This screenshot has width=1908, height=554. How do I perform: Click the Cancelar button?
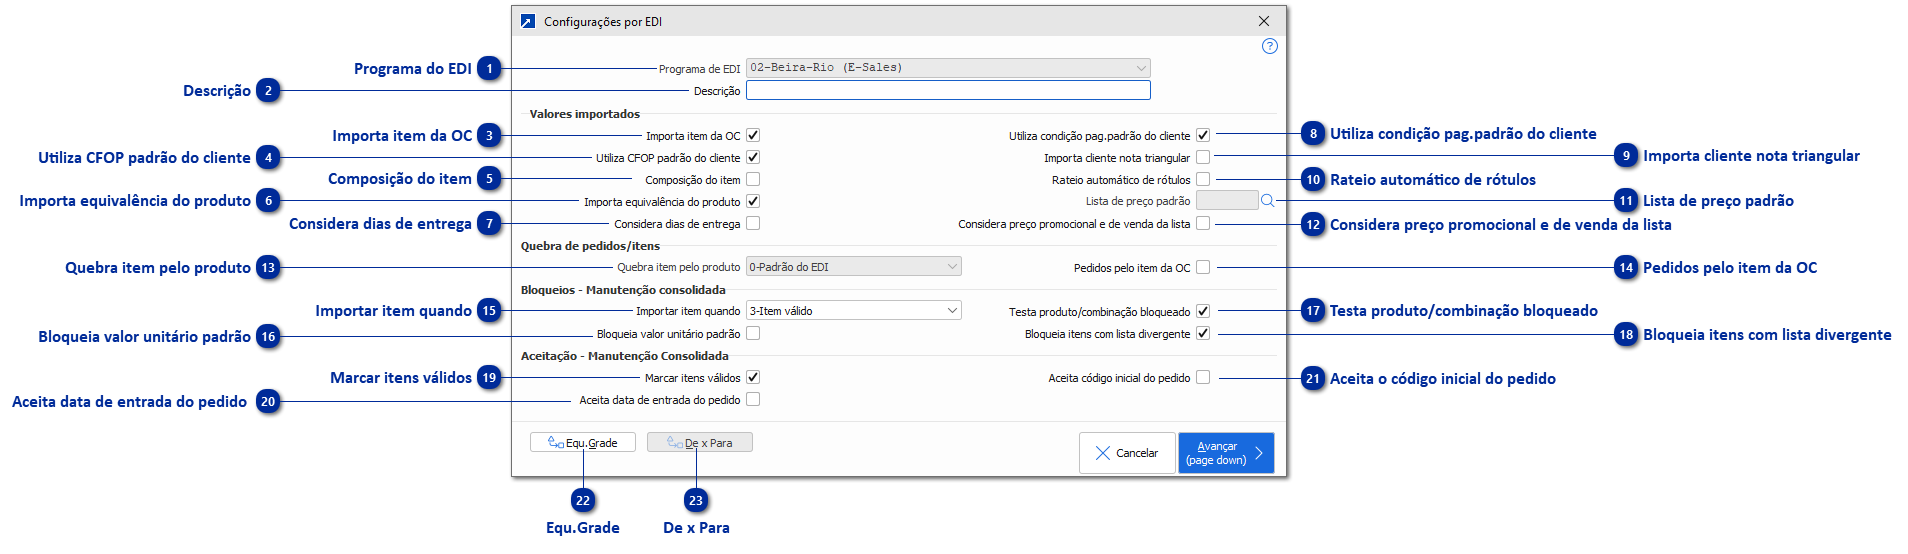(1126, 453)
